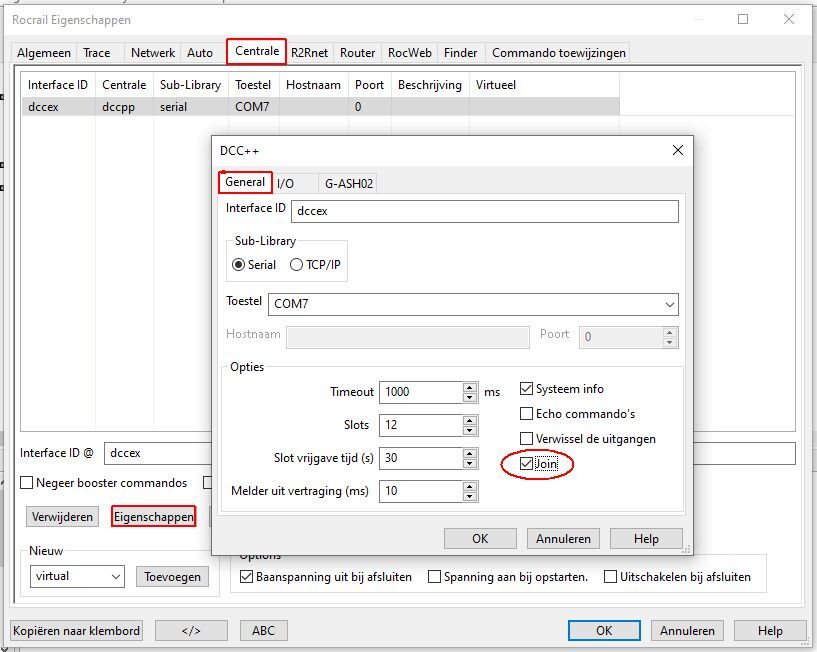Open Eigenschappen for selected interface
This screenshot has height=652, width=817.
pyautogui.click(x=154, y=517)
